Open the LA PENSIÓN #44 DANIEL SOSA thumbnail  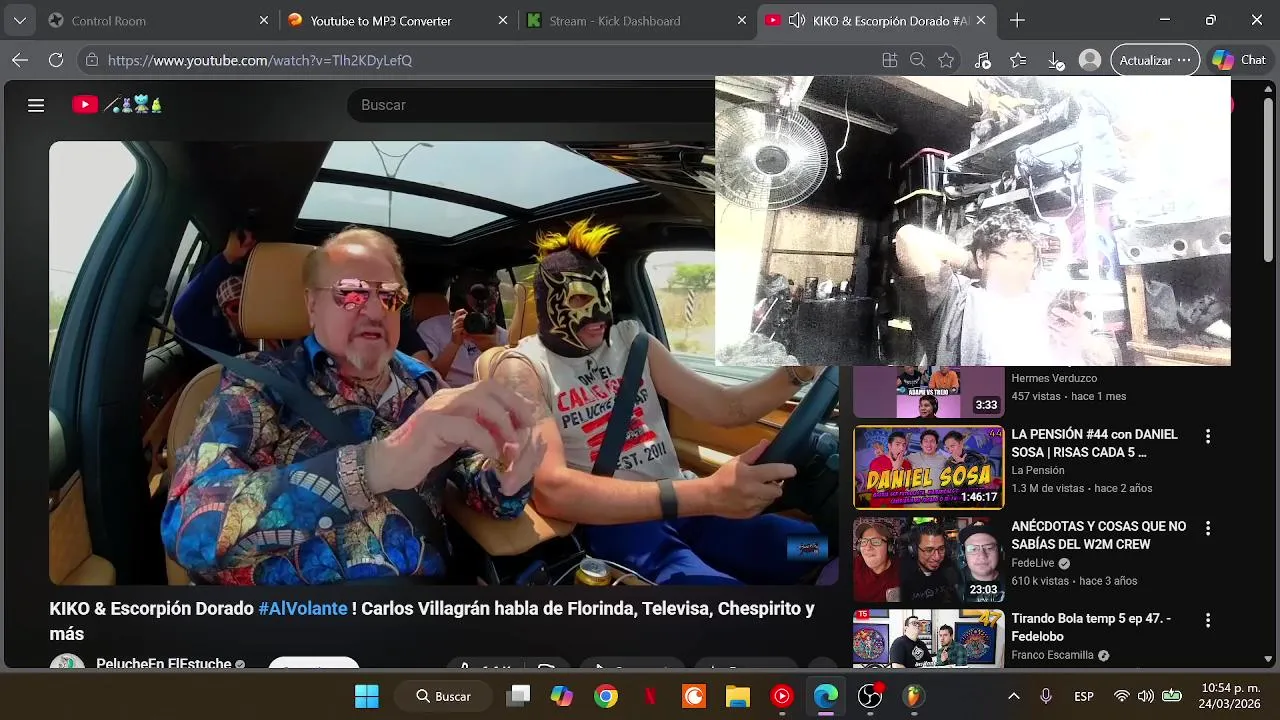pos(928,468)
